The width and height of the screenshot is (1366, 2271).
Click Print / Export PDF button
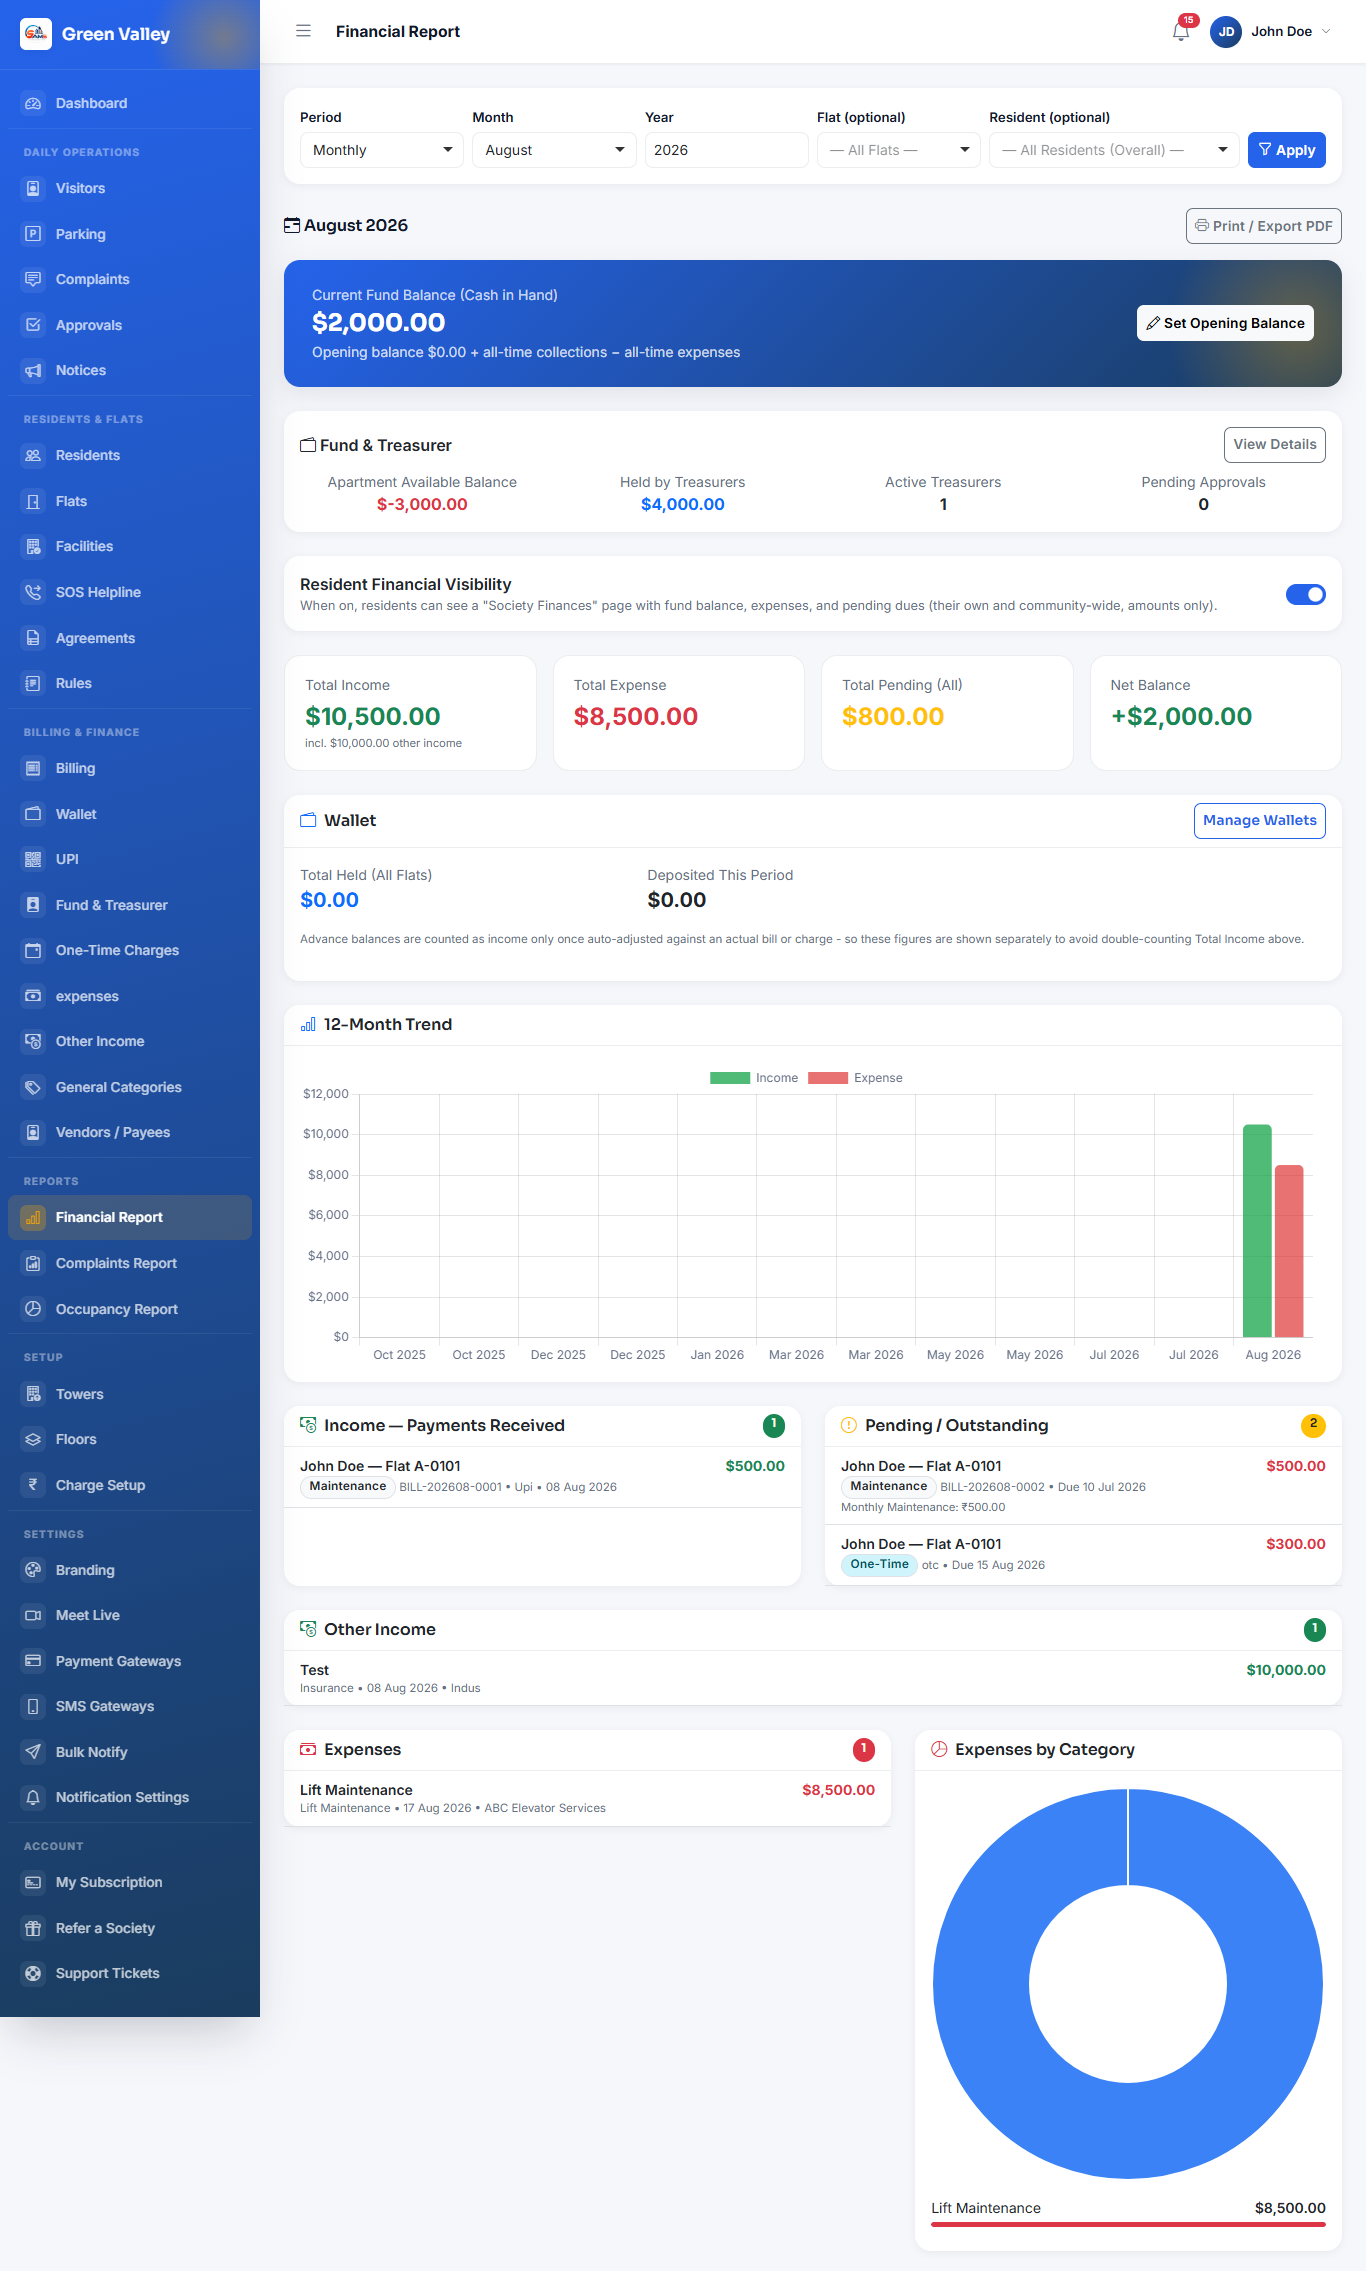coord(1263,226)
